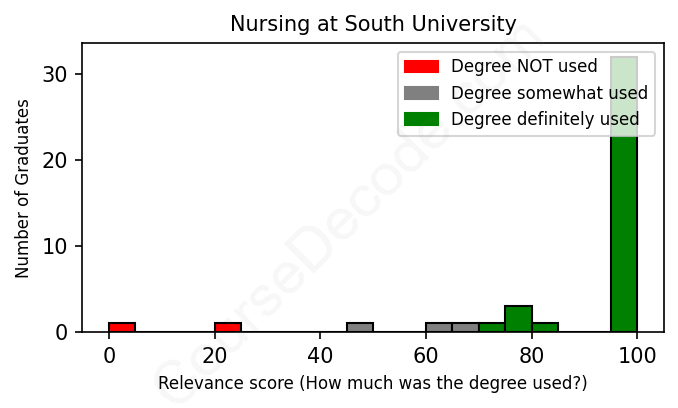Click the y-axis tick label 30
Image resolution: width=678 pixels, height=408 pixels.
56,75
